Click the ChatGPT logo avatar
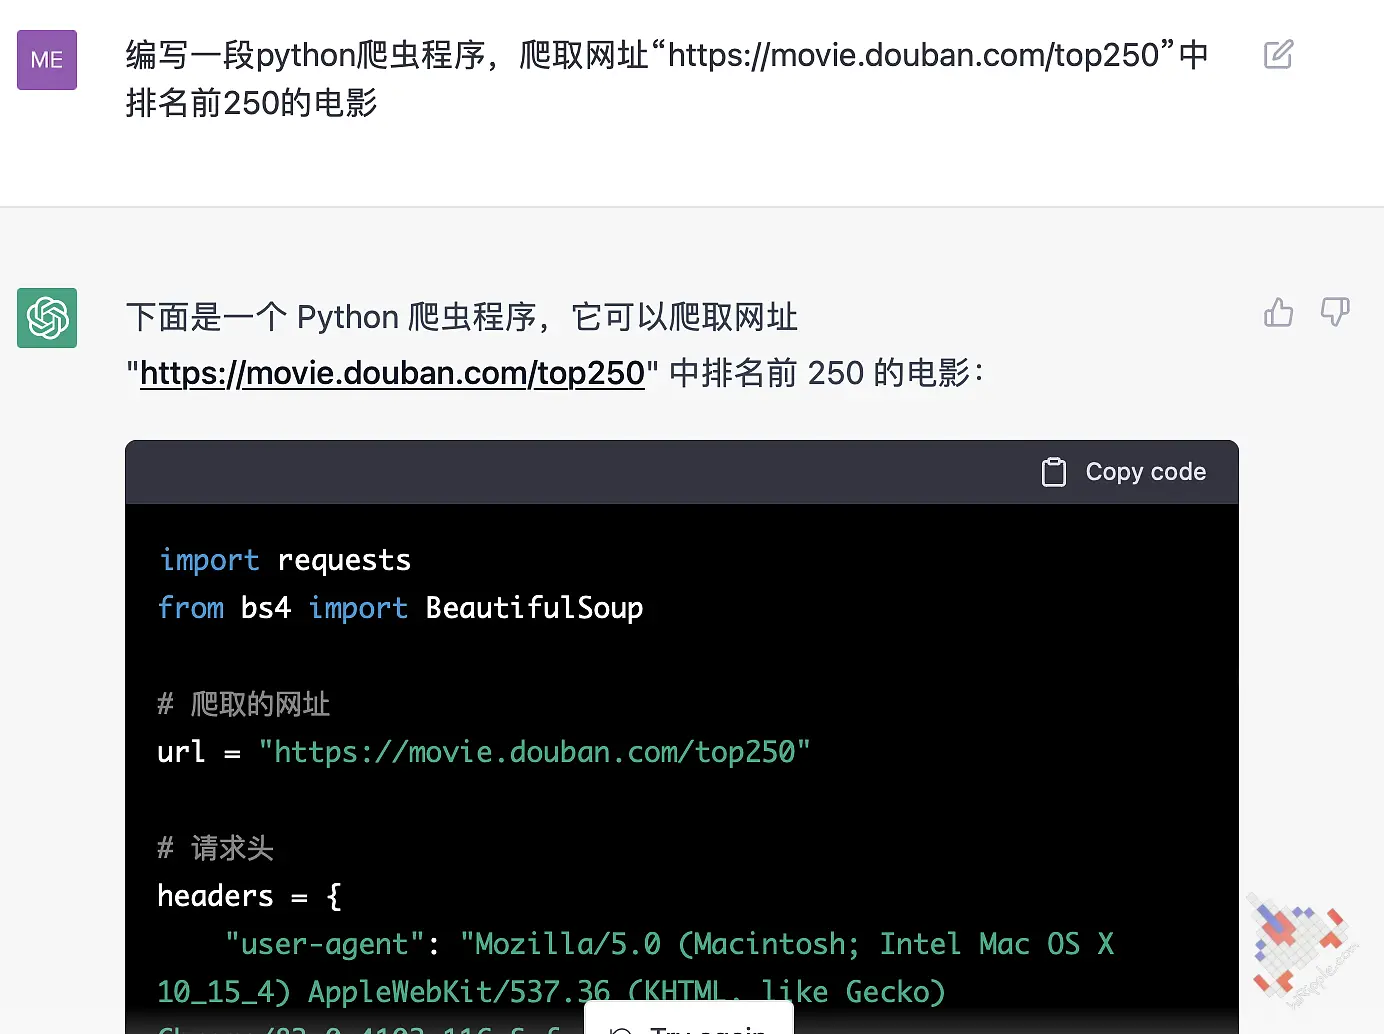This screenshot has width=1384, height=1034. pos(47,318)
